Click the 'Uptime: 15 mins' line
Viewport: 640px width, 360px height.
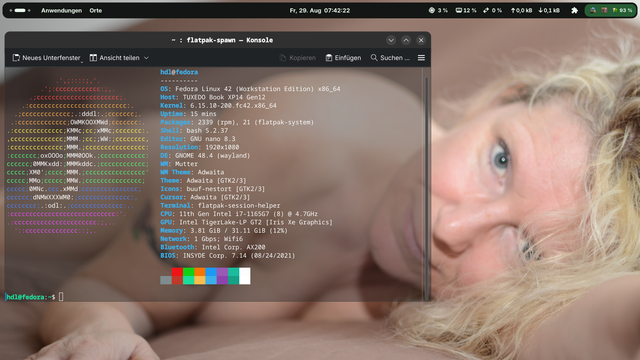(x=188, y=114)
